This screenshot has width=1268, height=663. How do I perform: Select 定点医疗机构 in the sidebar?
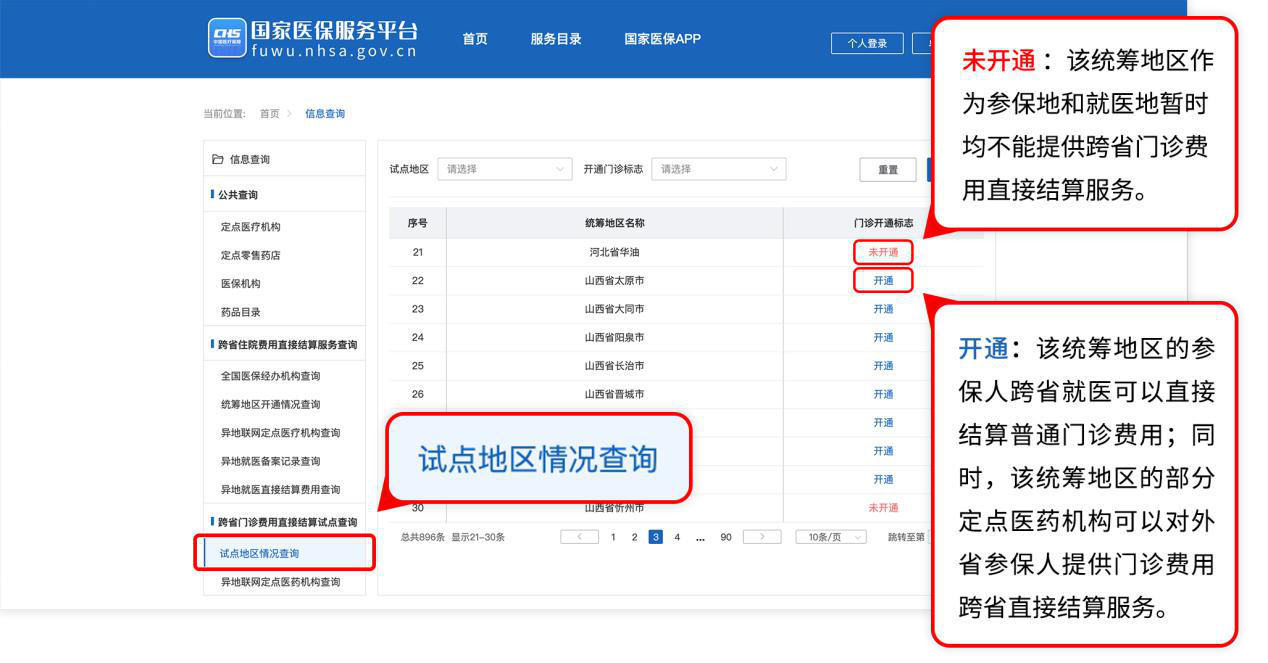click(x=250, y=227)
